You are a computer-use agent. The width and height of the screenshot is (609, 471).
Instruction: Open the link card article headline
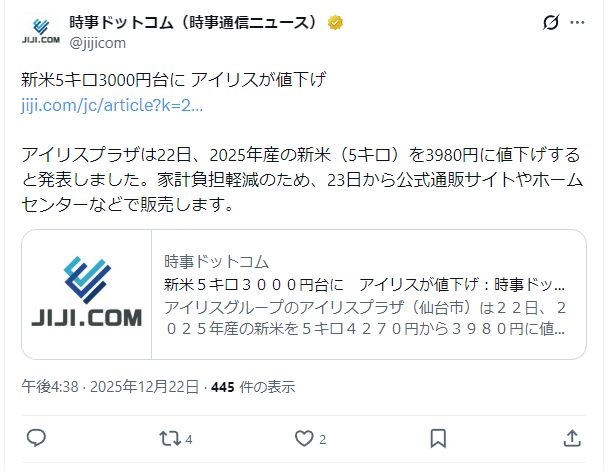pyautogui.click(x=364, y=285)
